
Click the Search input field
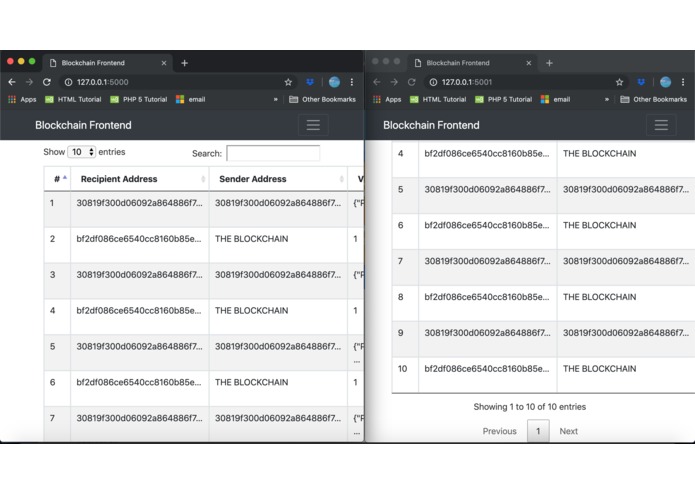tap(273, 153)
